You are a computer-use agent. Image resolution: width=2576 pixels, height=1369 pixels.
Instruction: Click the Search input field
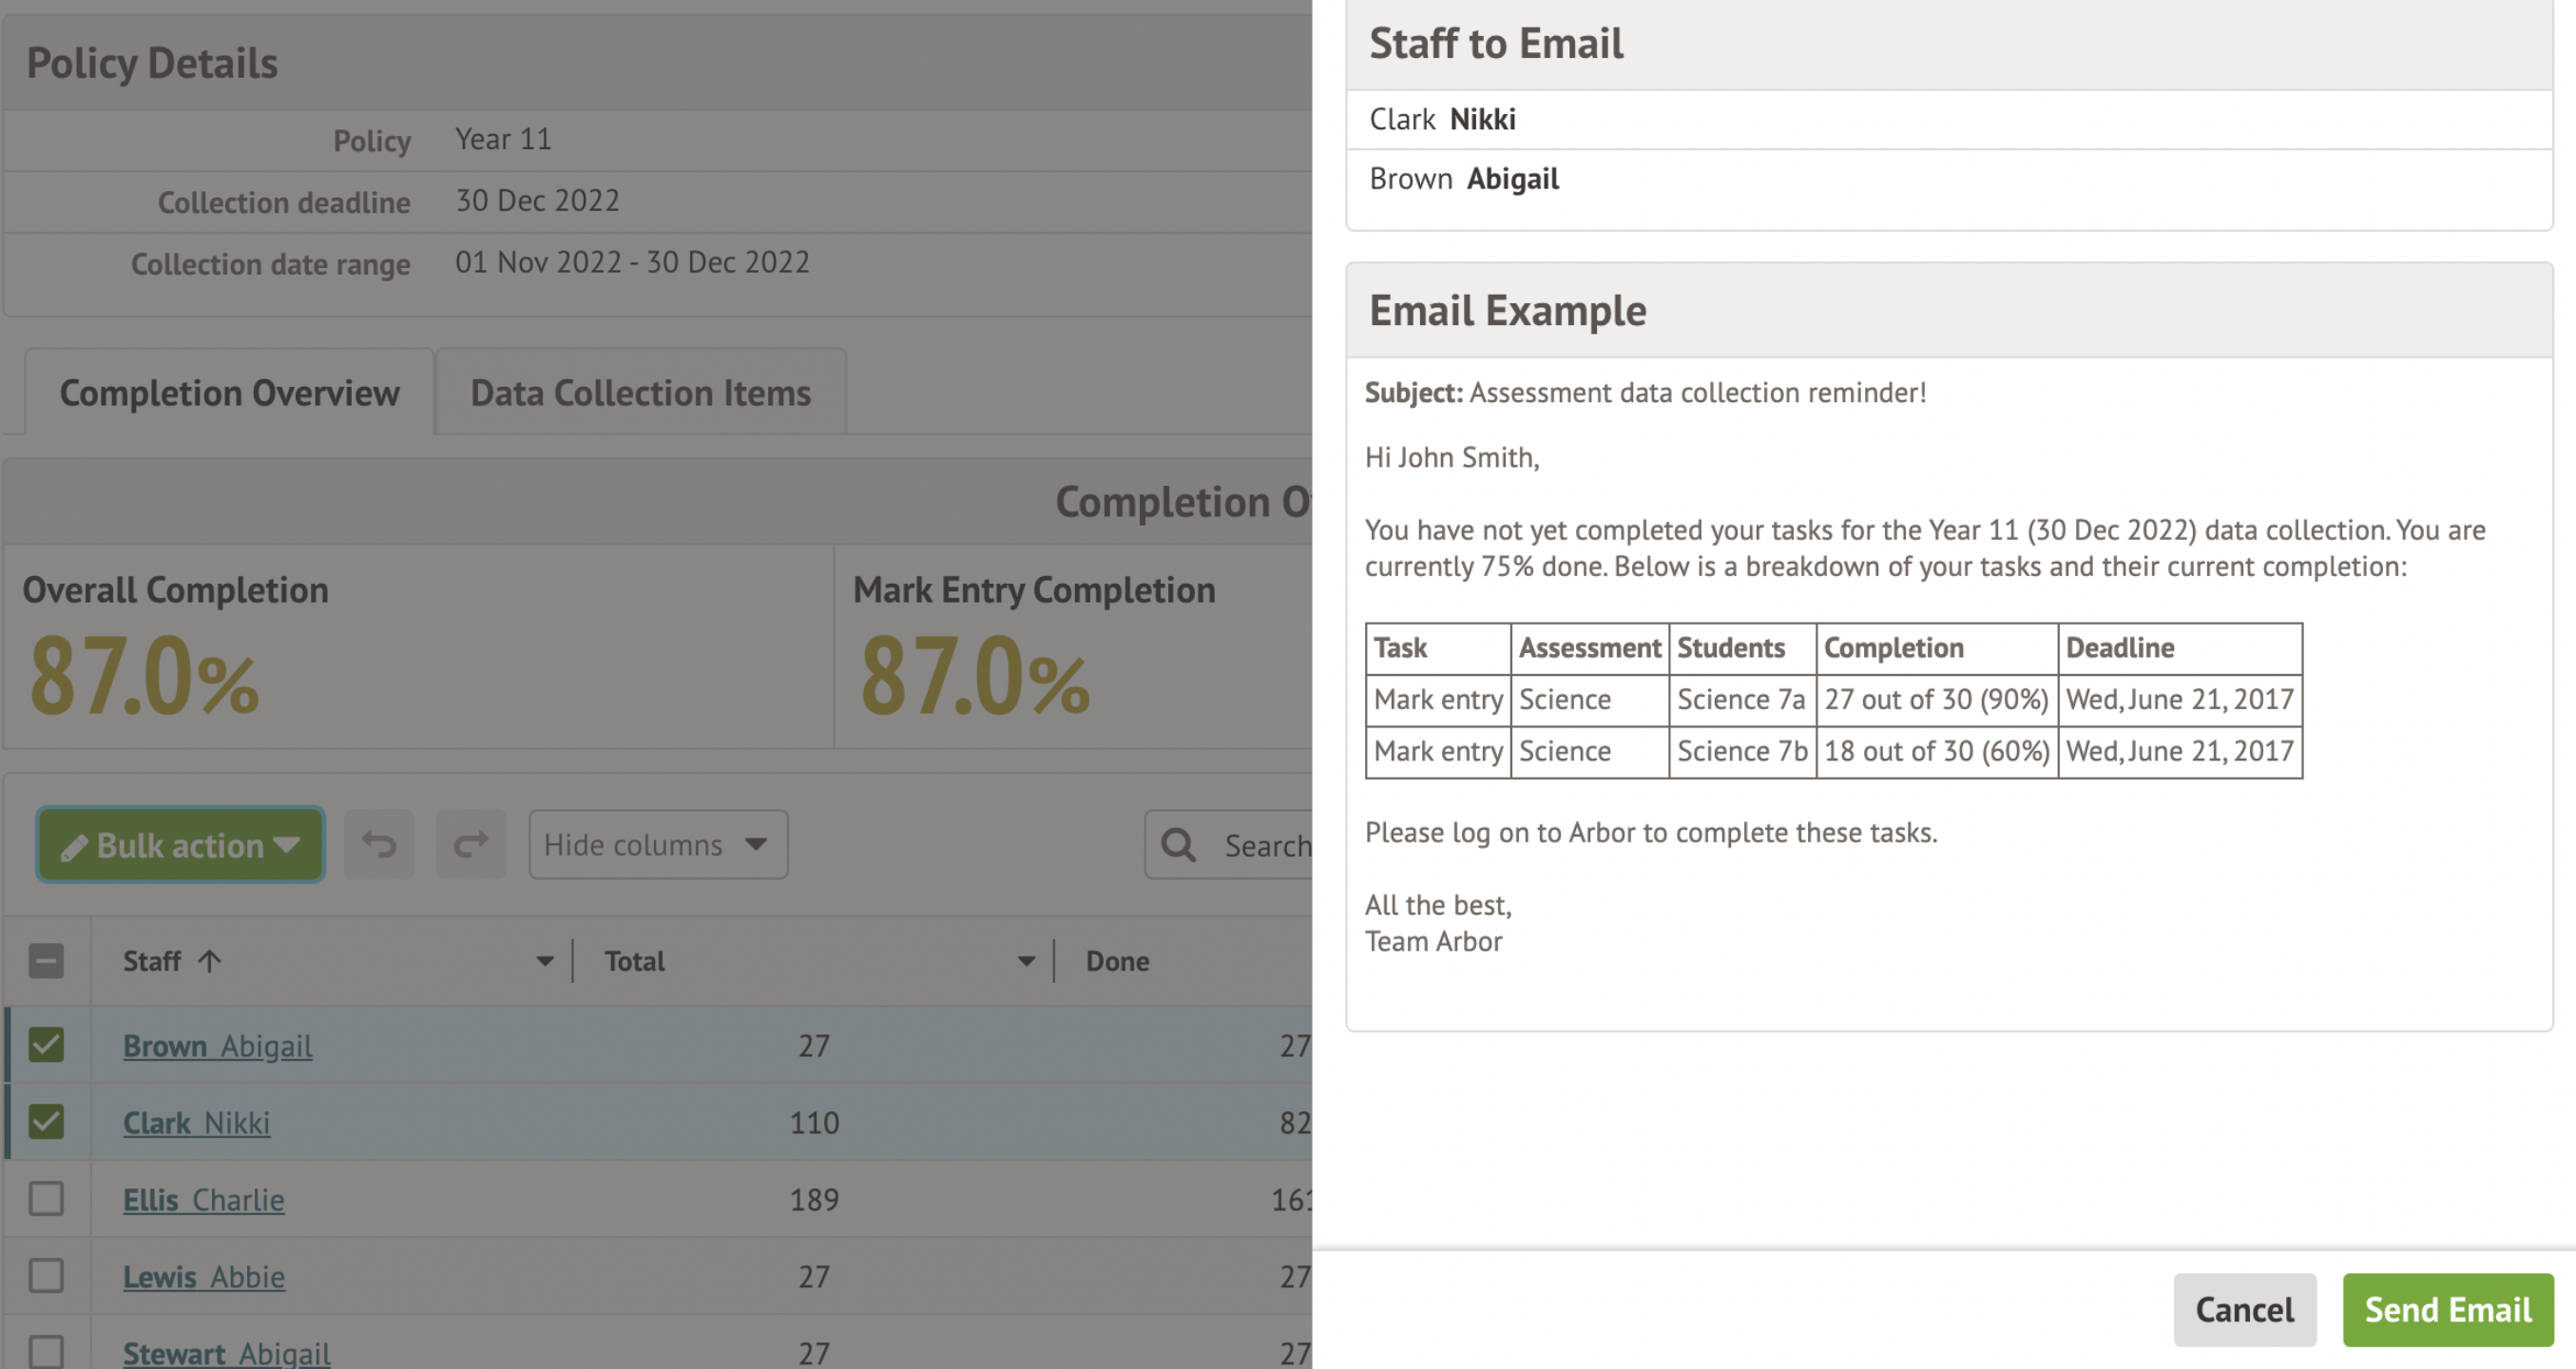1265,845
